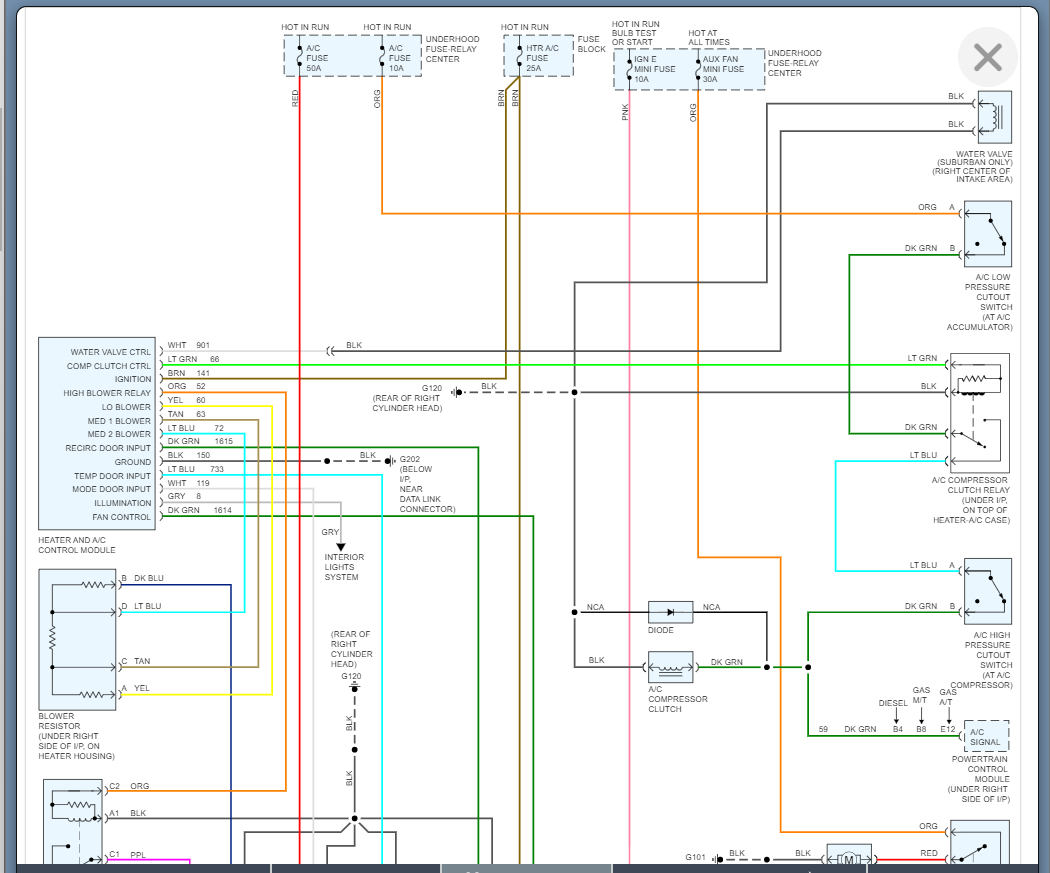The image size is (1050, 873).
Task: Click the 'A/C FUSE 10A' label
Action: [399, 58]
